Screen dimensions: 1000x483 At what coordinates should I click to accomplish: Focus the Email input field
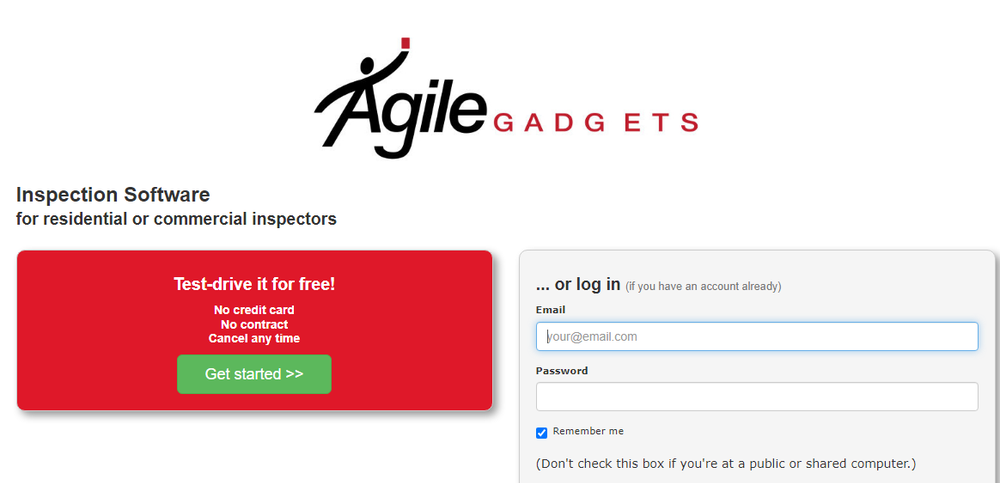click(757, 337)
